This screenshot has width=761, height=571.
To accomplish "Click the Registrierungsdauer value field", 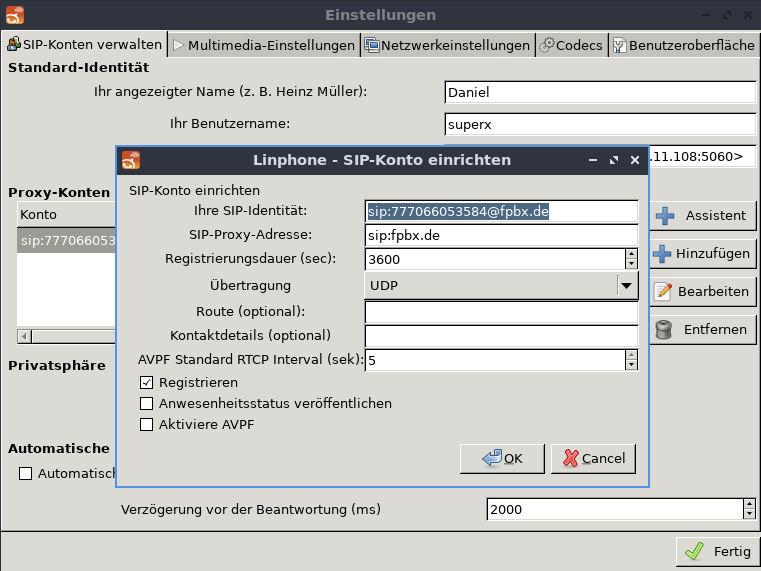I will [x=495, y=259].
